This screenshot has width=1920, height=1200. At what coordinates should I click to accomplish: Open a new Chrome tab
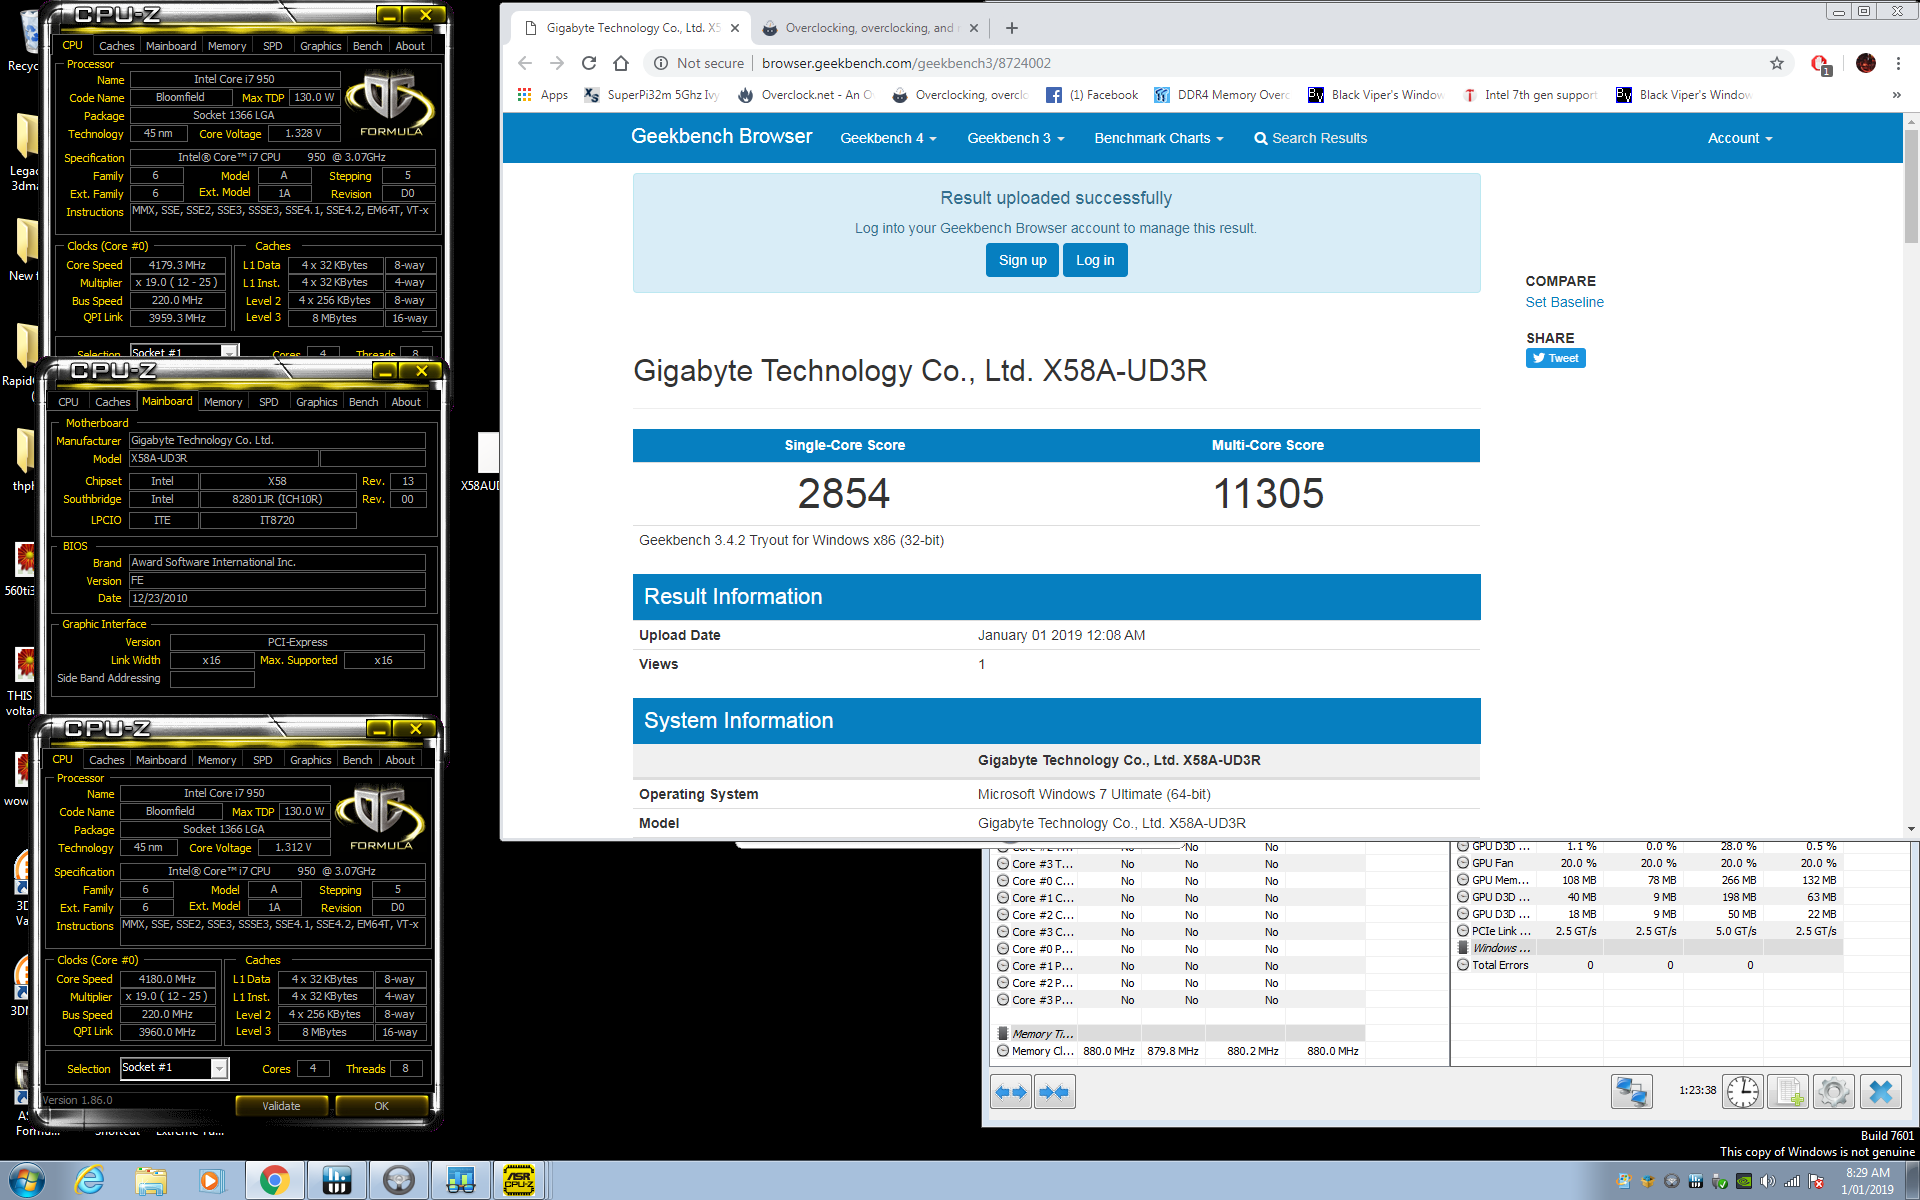point(1012,28)
